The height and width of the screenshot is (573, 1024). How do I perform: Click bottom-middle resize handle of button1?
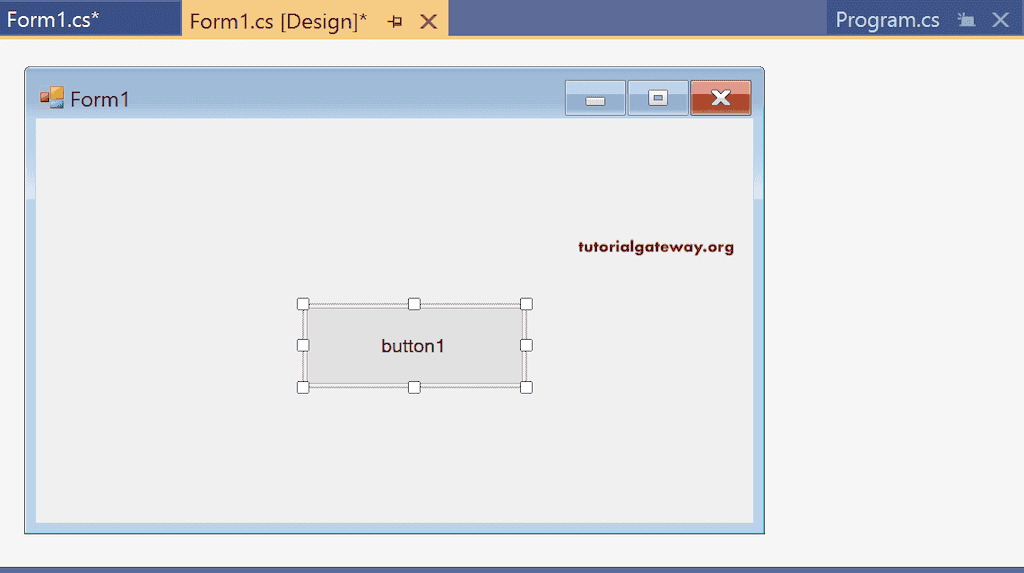pos(414,387)
